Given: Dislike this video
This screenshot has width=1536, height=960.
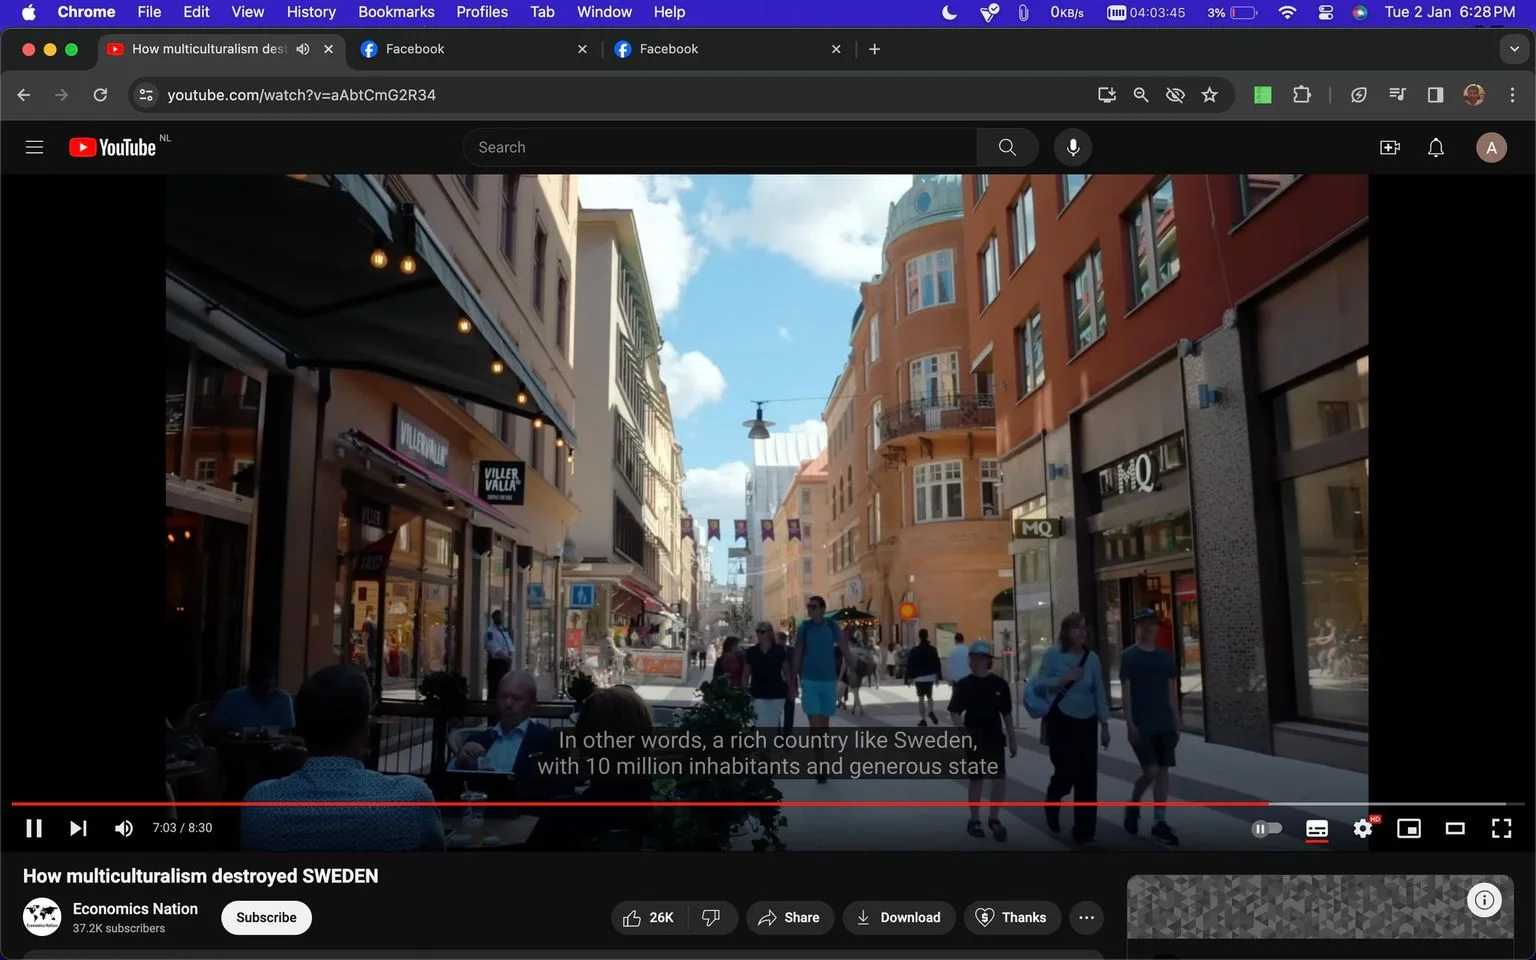Looking at the screenshot, I should tap(712, 918).
